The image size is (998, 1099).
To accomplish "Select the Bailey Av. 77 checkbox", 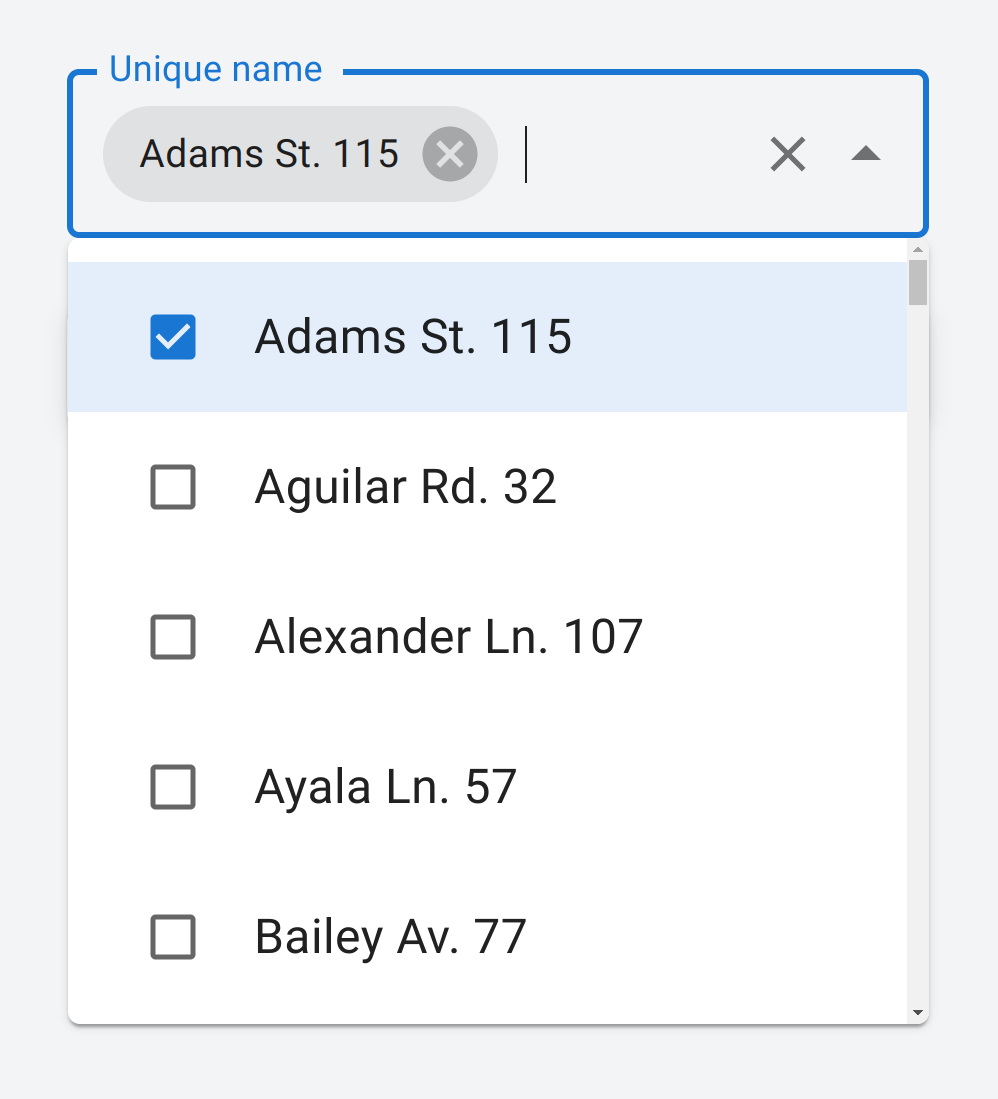I will tap(173, 937).
